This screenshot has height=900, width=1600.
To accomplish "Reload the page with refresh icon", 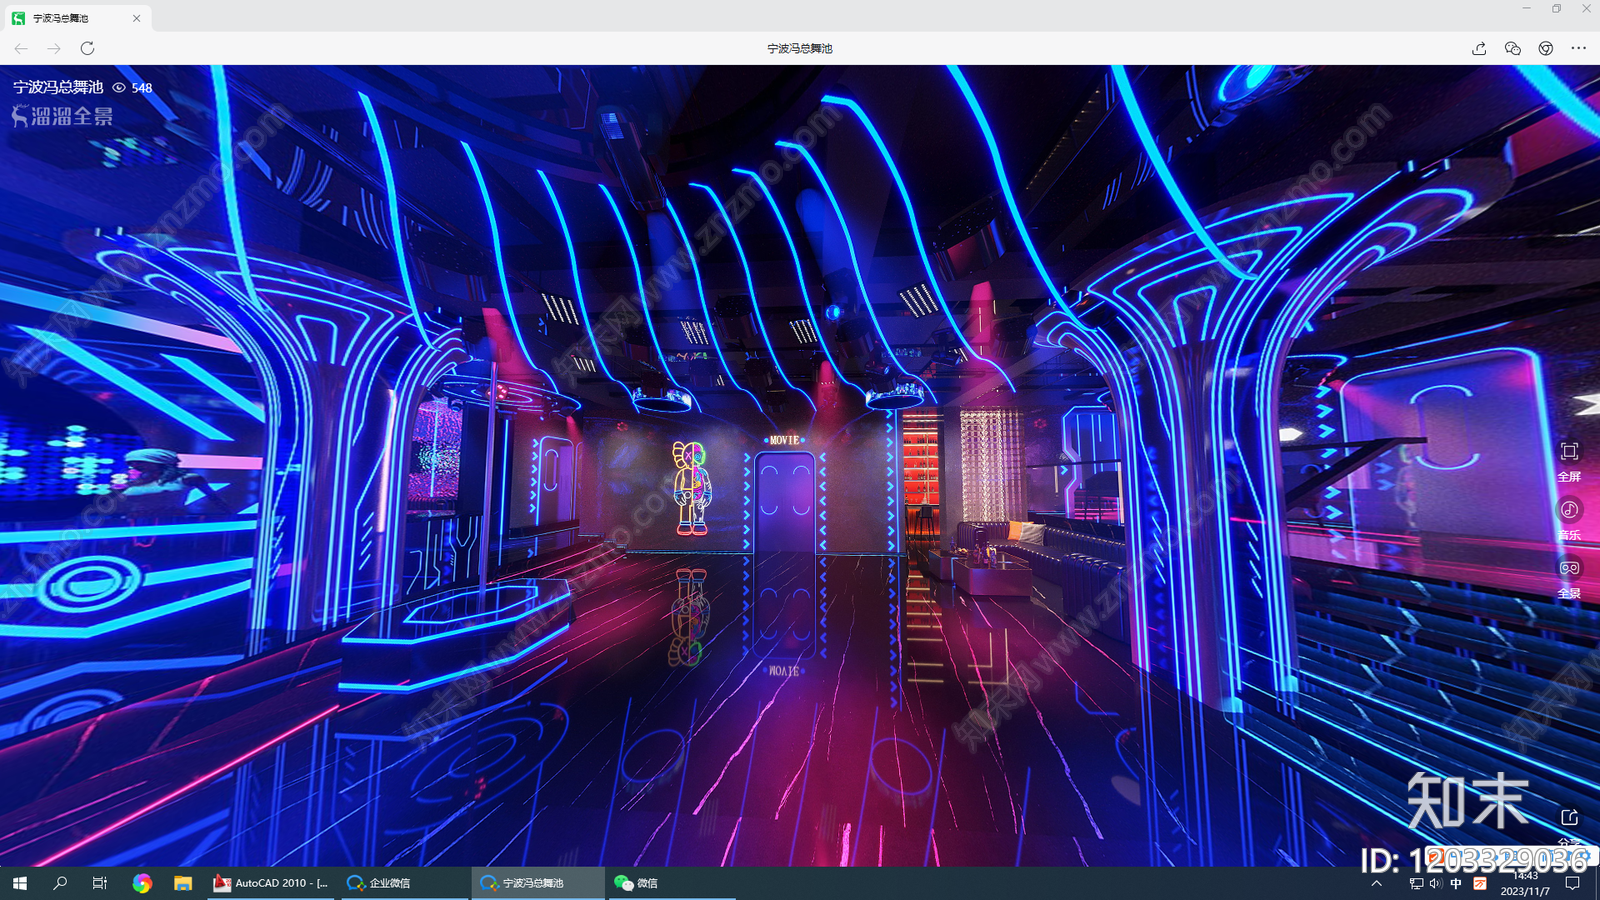I will coord(88,48).
